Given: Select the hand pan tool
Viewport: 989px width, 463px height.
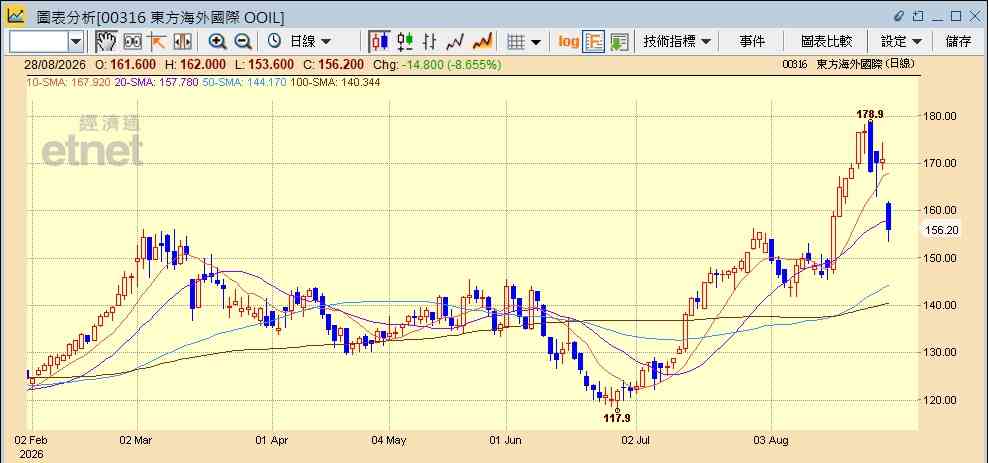Looking at the screenshot, I should tap(106, 42).
